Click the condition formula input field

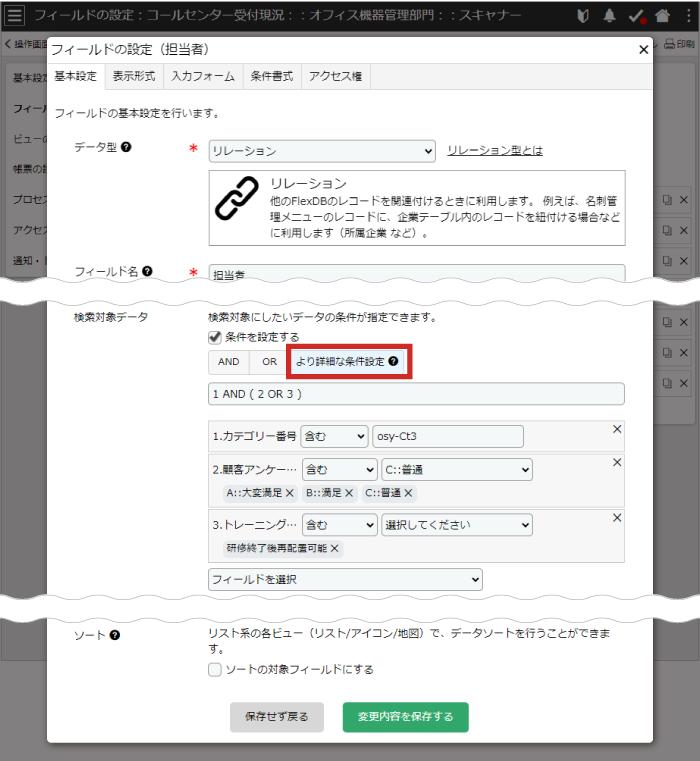pyautogui.click(x=416, y=394)
